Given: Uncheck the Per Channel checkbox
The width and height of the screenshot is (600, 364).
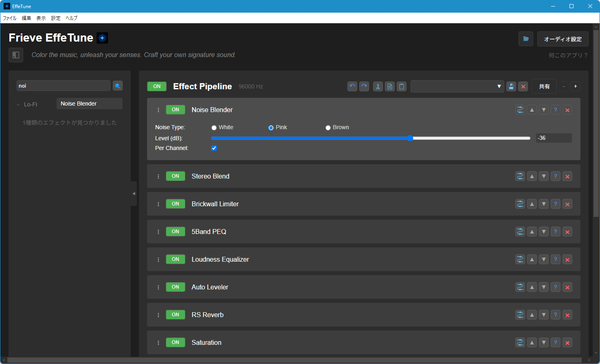Looking at the screenshot, I should coord(214,148).
